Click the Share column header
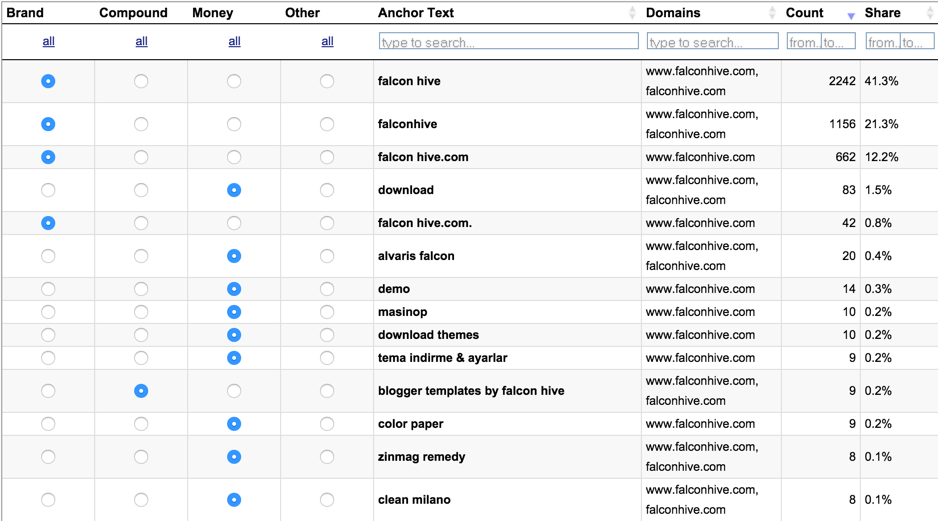 point(882,13)
